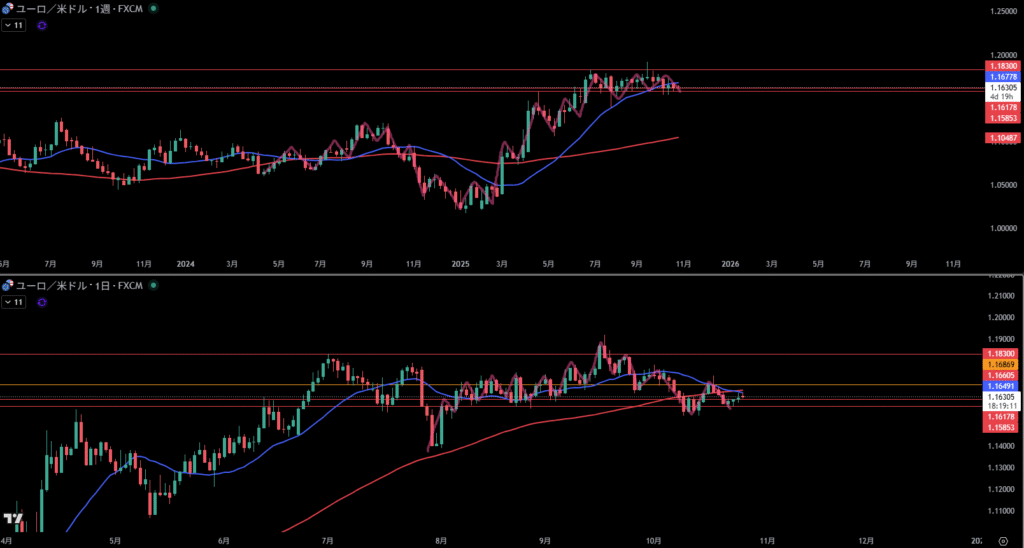Screen dimensions: 1024x548
Task: Expand the 11 indicators legend on daily chart
Action: (13, 301)
